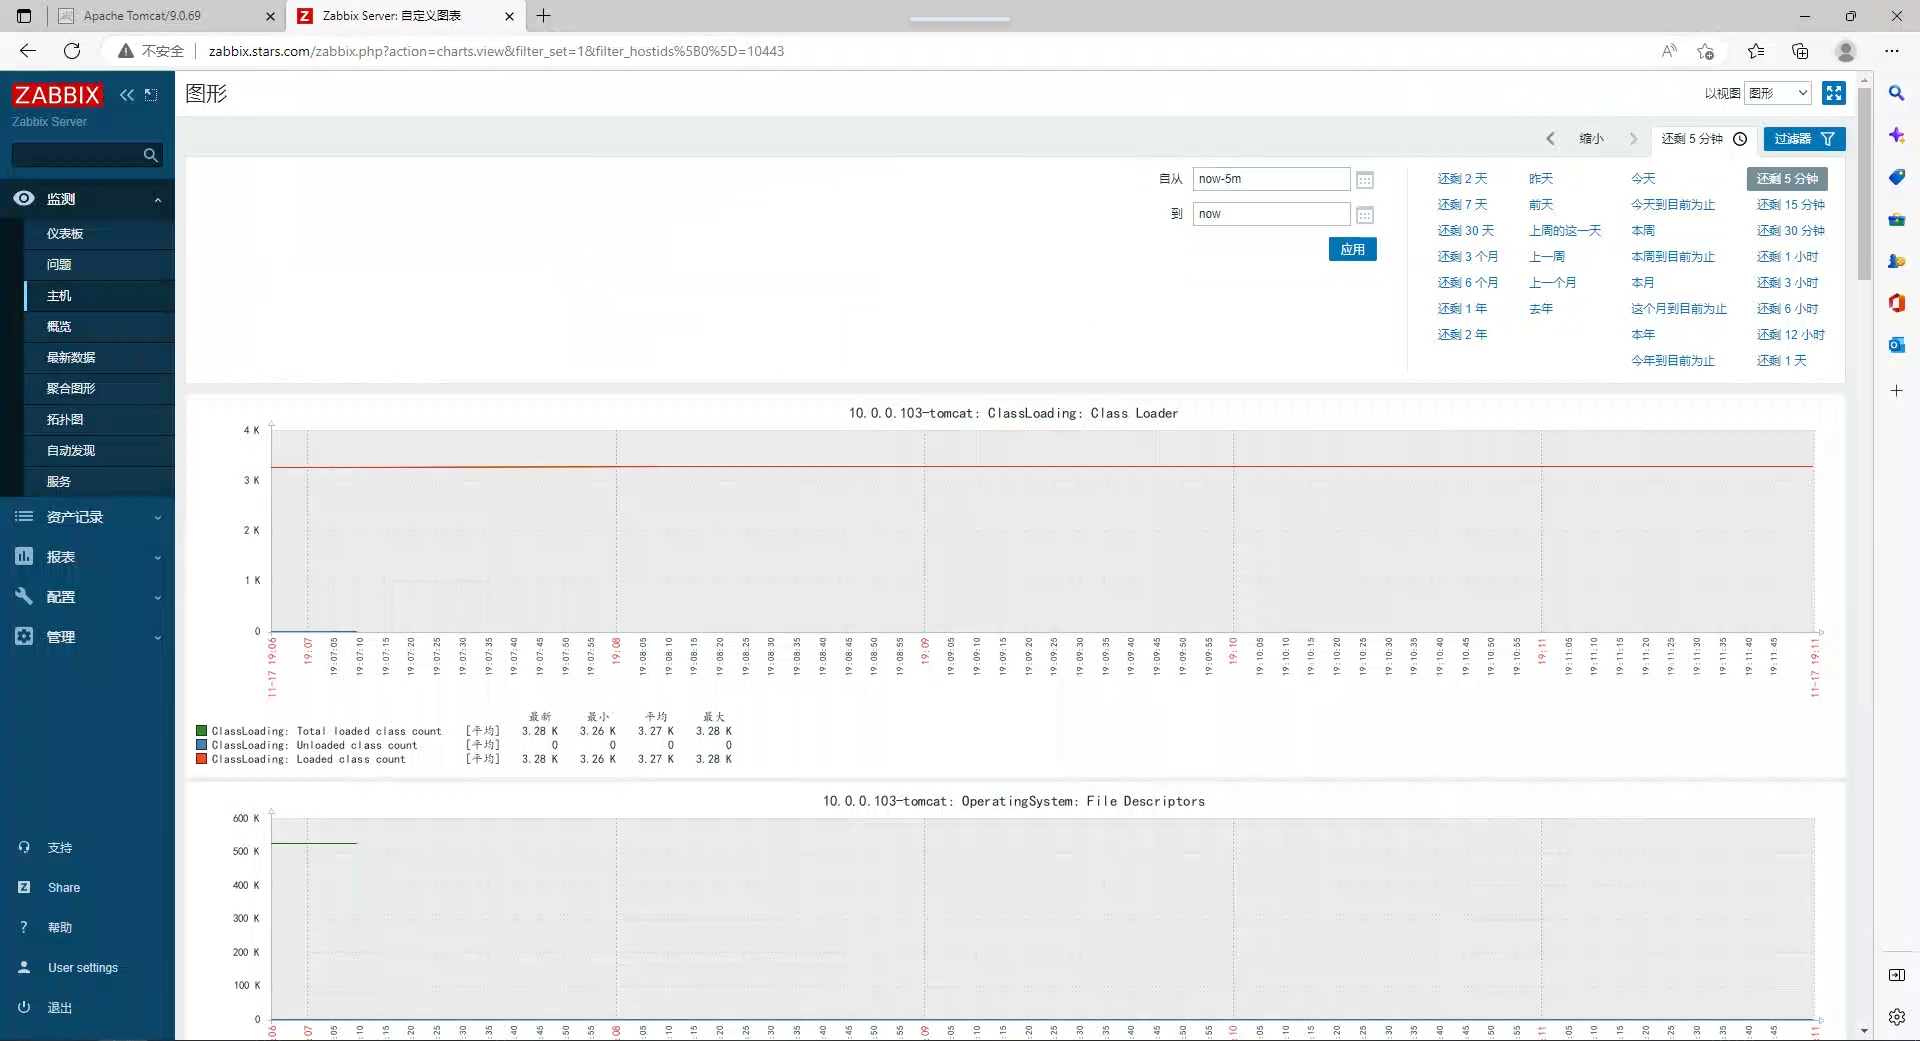Switch to Apache Tomcat/9.0.69 tab
Viewport: 1920px width, 1041px height.
[166, 16]
